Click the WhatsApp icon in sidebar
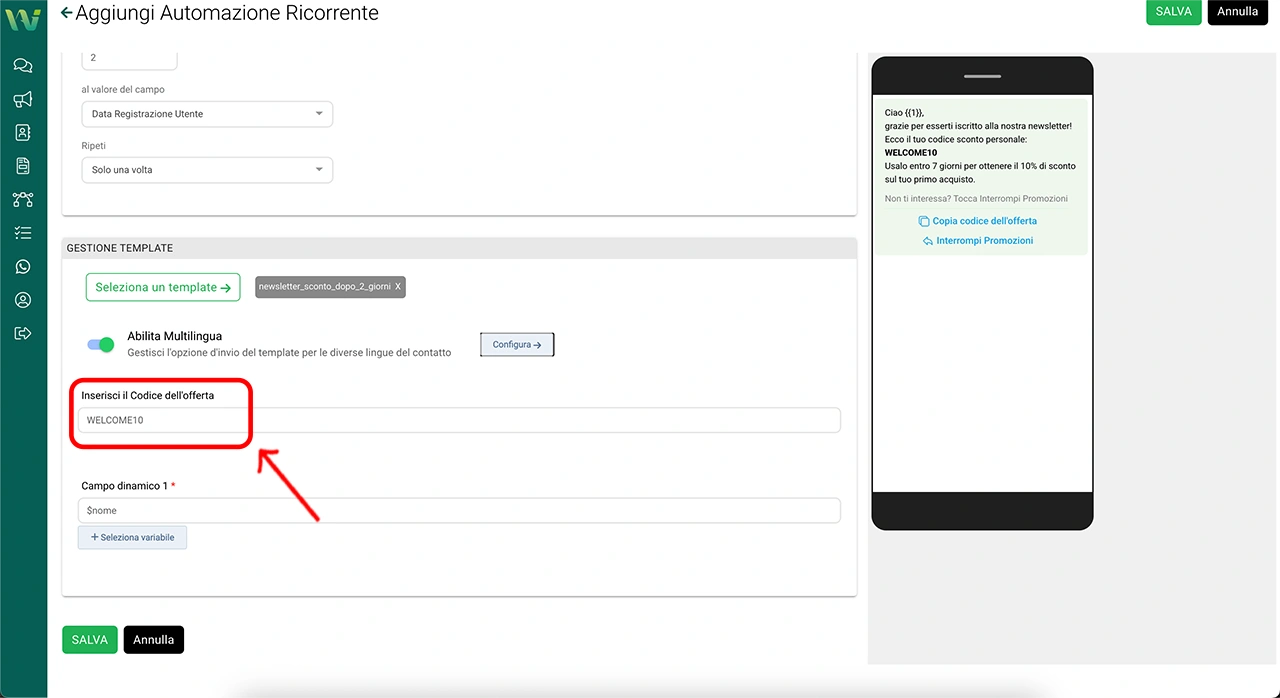This screenshot has width=1280, height=698. (23, 267)
